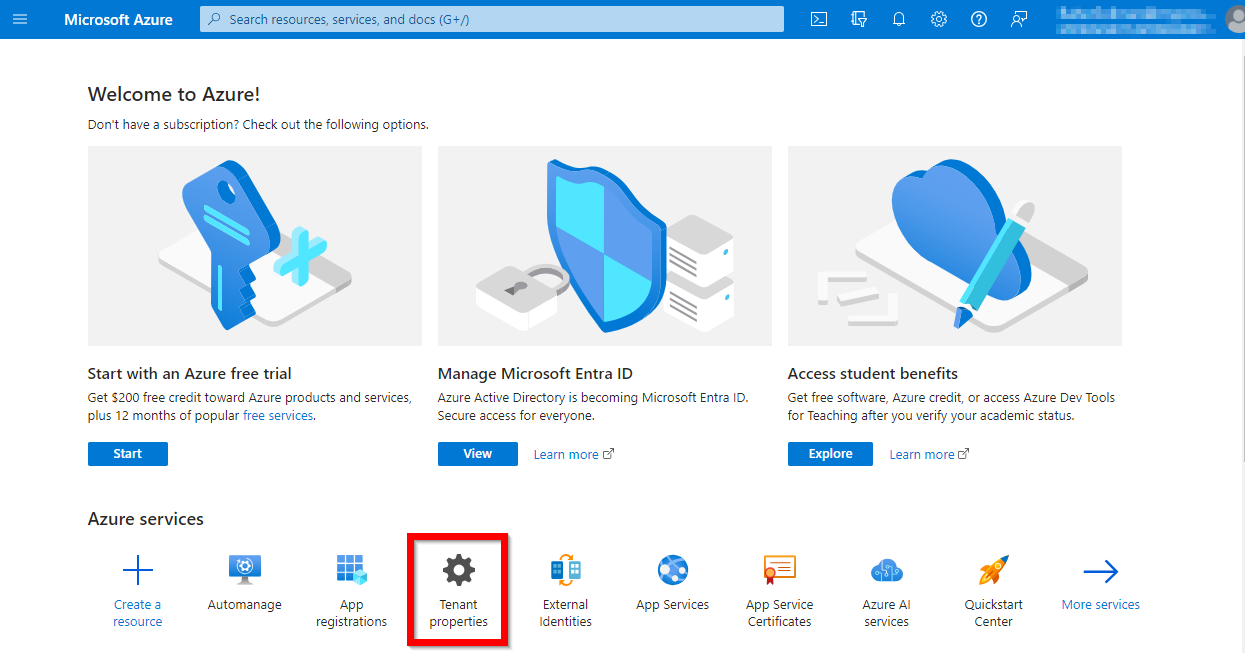Click the student benefits cloud illustration
Viewport: 1245px width, 653px height.
[x=955, y=246]
